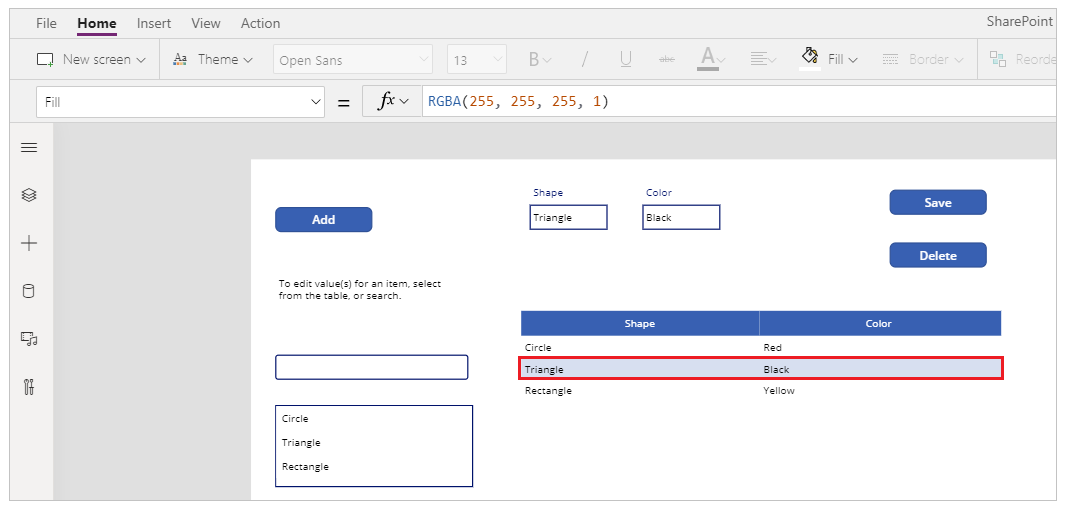Open the layers tree view icon in sidebar

click(x=29, y=195)
